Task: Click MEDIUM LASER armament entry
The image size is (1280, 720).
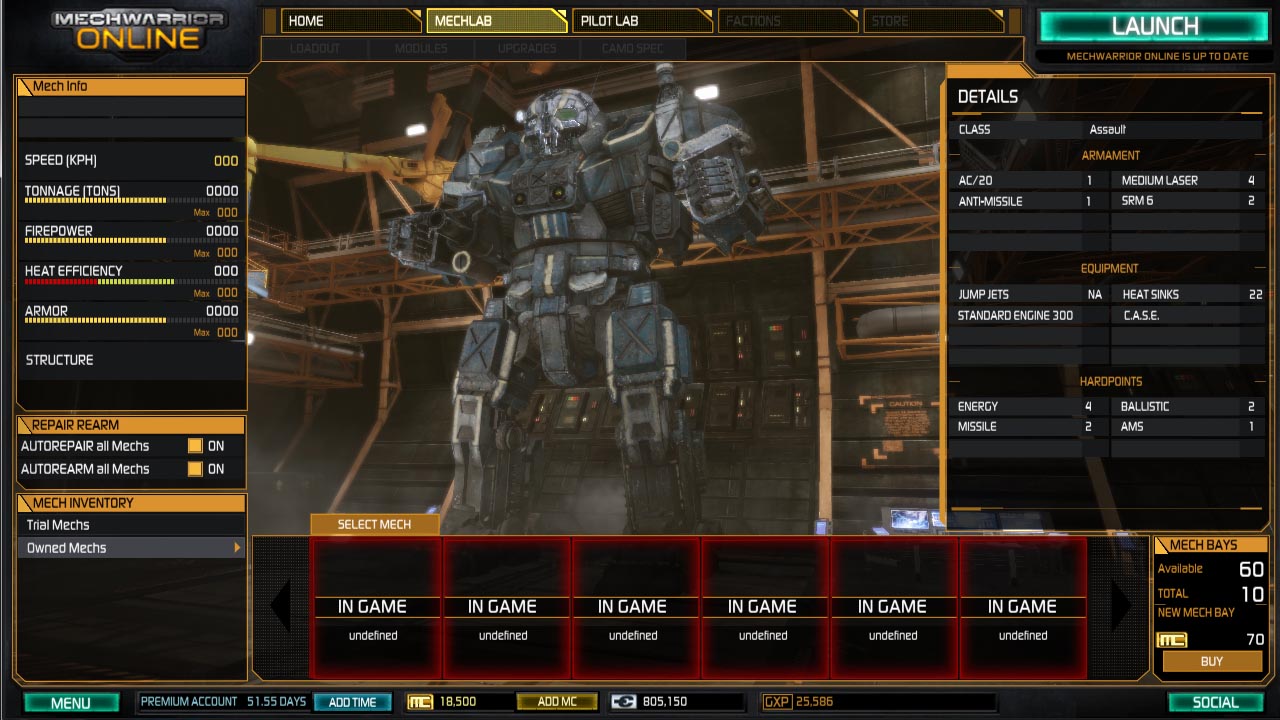Action: click(x=1189, y=181)
